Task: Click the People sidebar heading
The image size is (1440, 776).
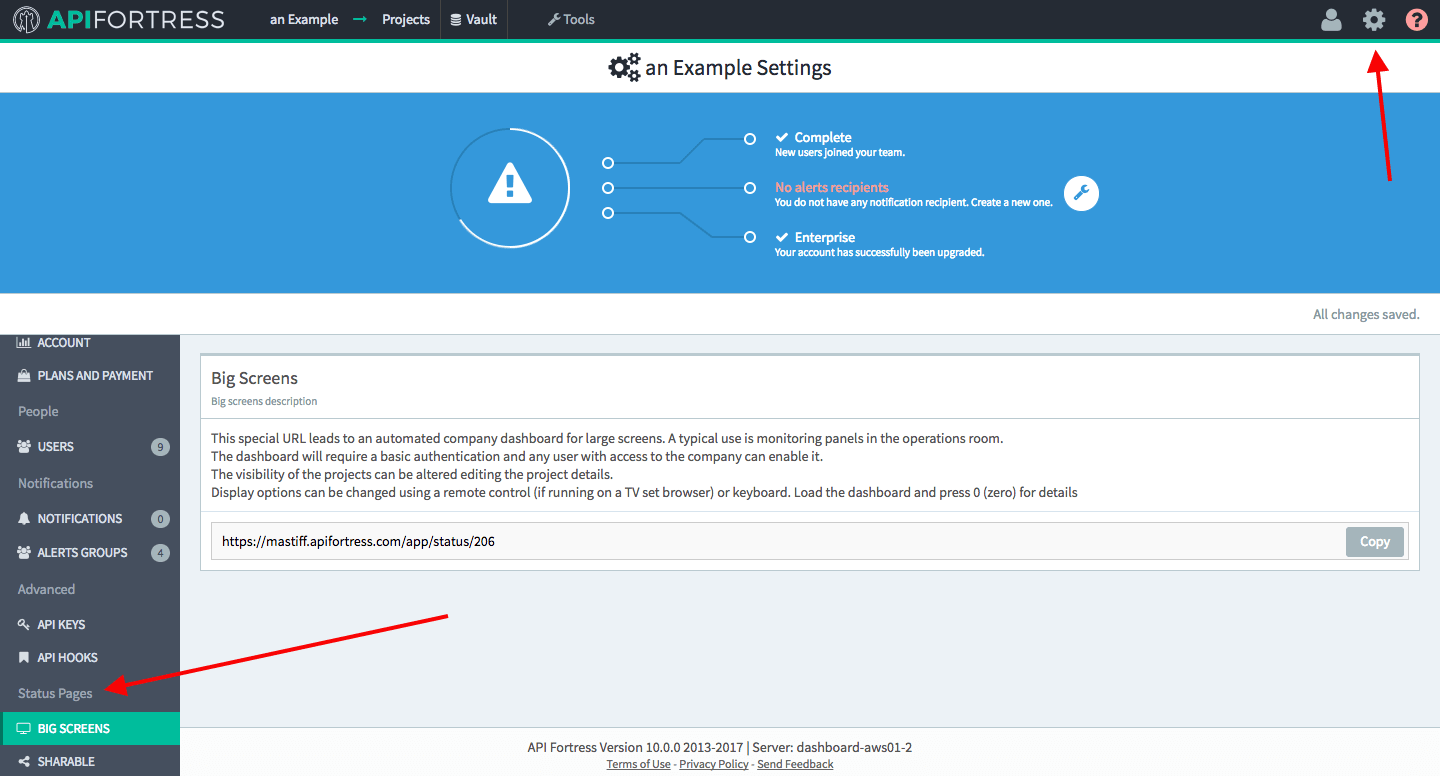Action: point(38,411)
